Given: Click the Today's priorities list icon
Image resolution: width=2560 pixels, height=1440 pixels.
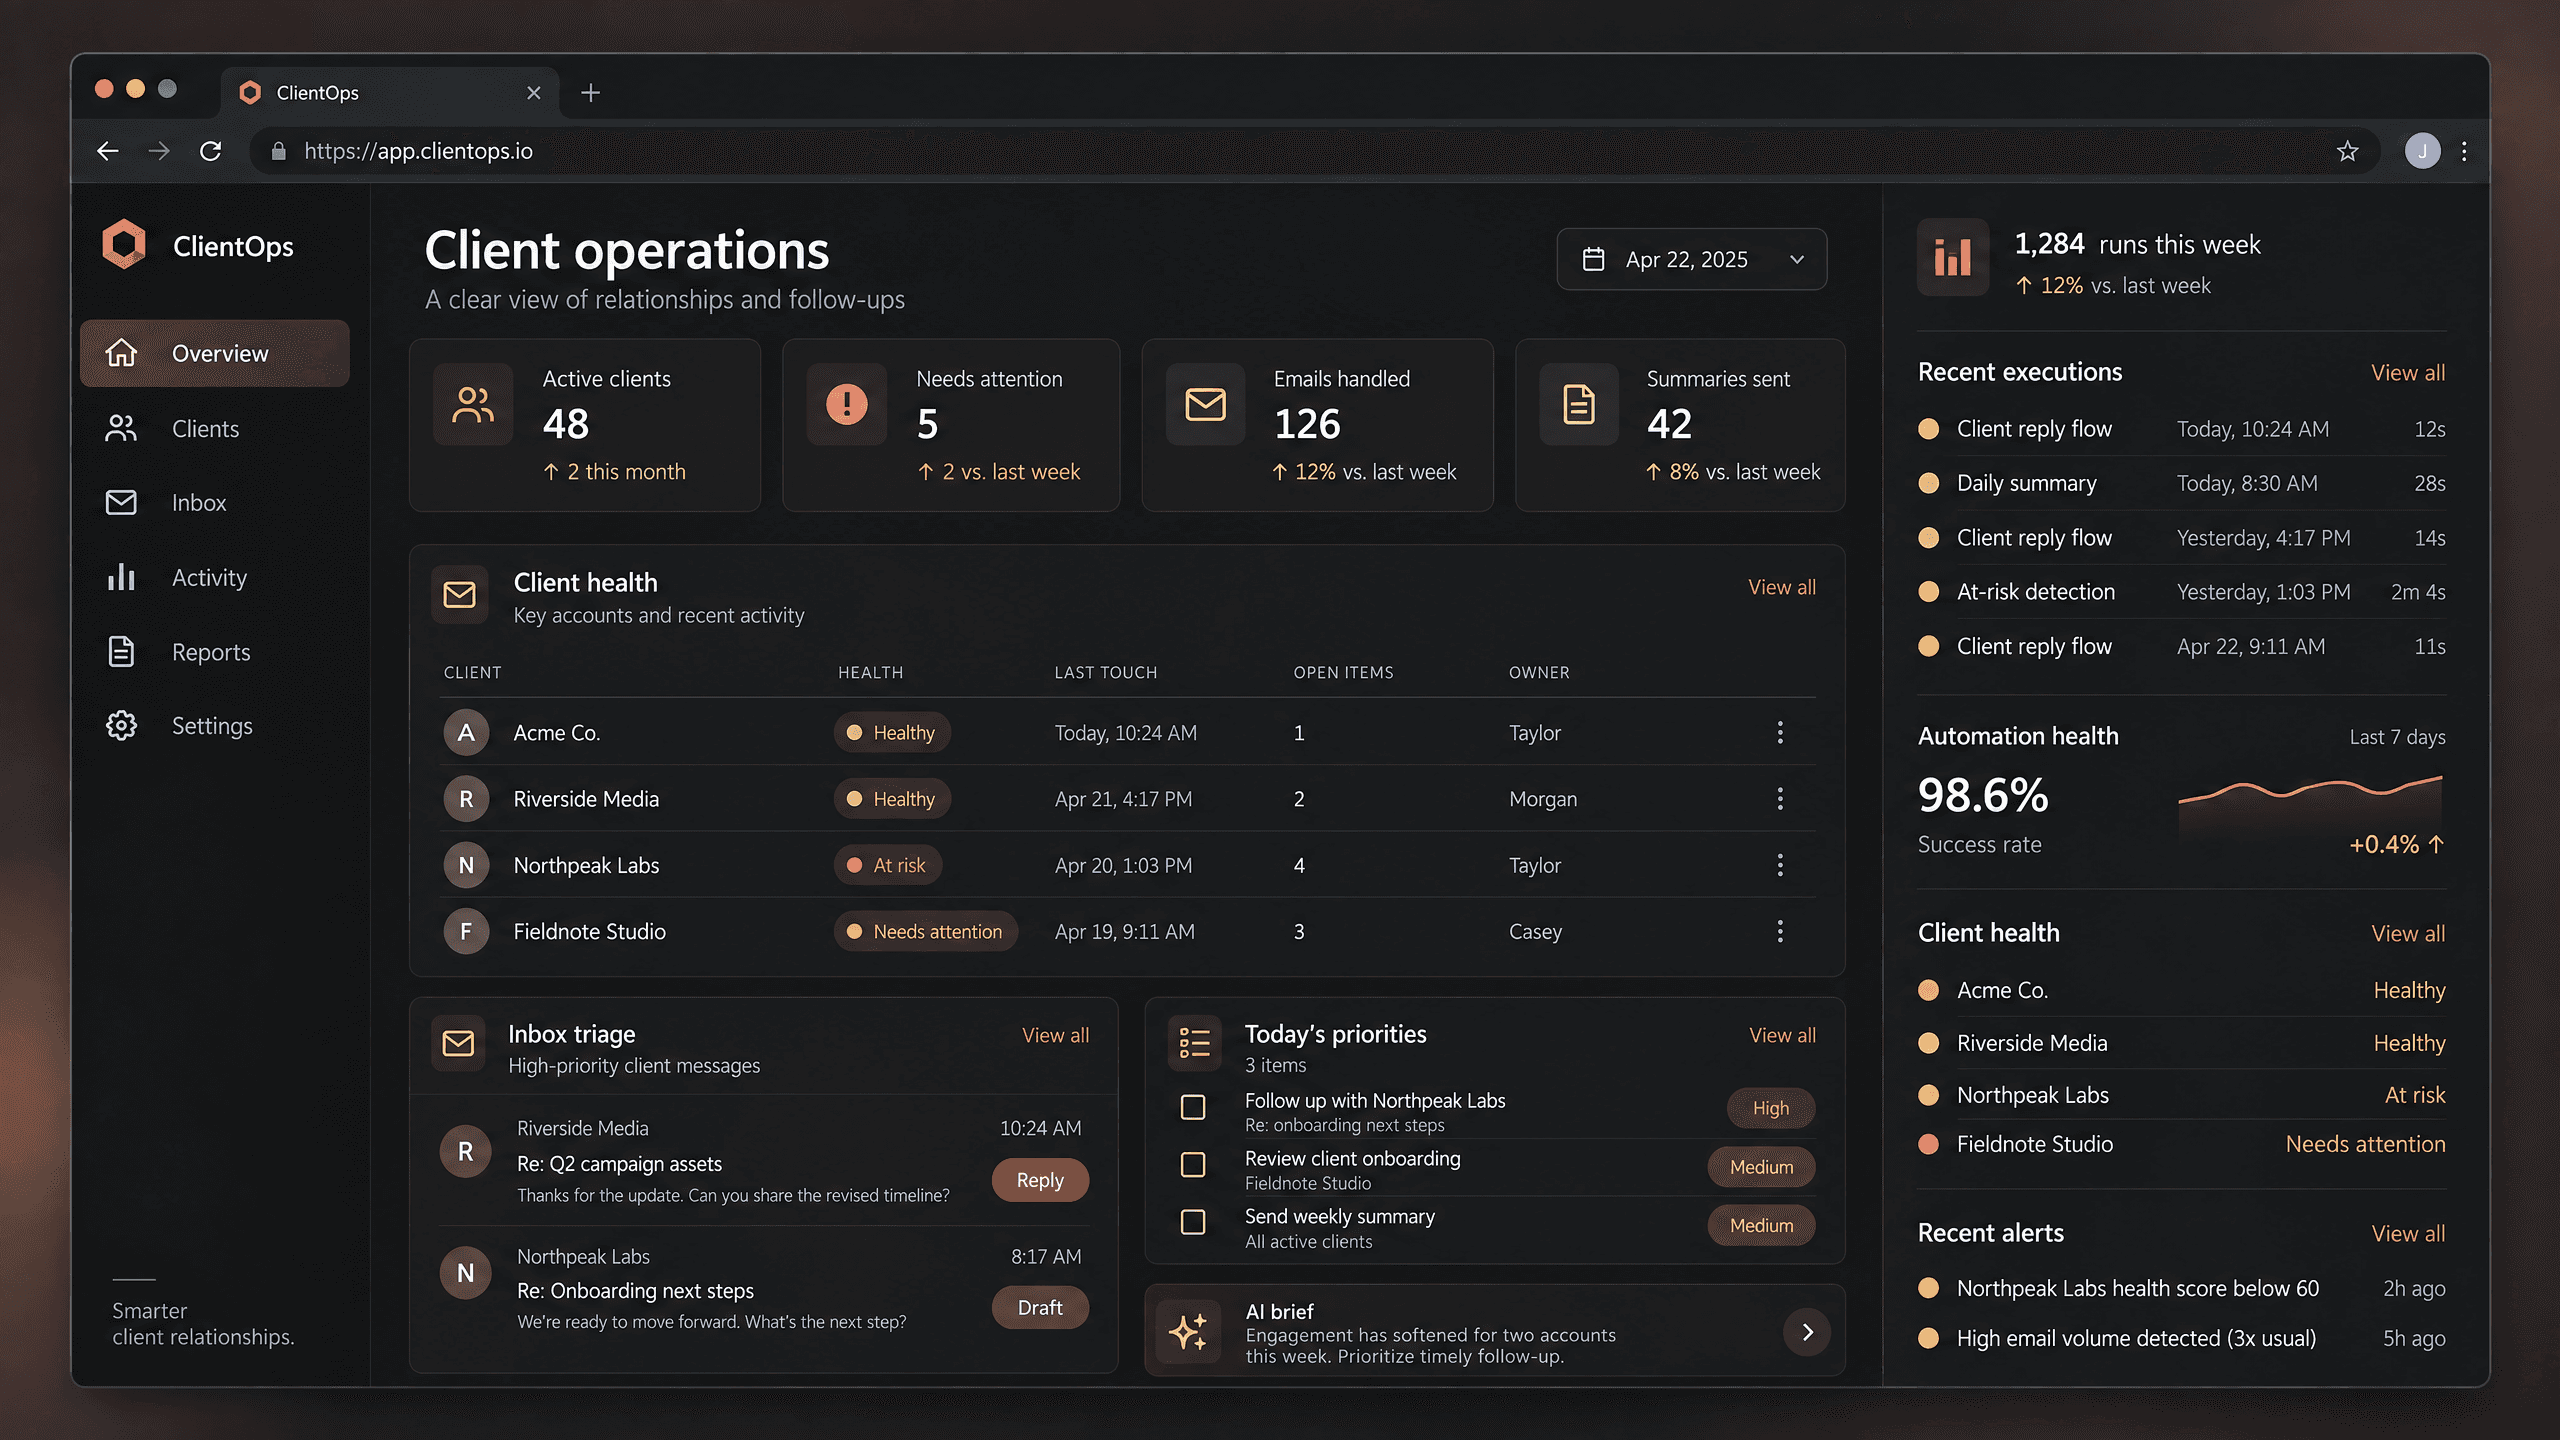Looking at the screenshot, I should [1195, 1042].
